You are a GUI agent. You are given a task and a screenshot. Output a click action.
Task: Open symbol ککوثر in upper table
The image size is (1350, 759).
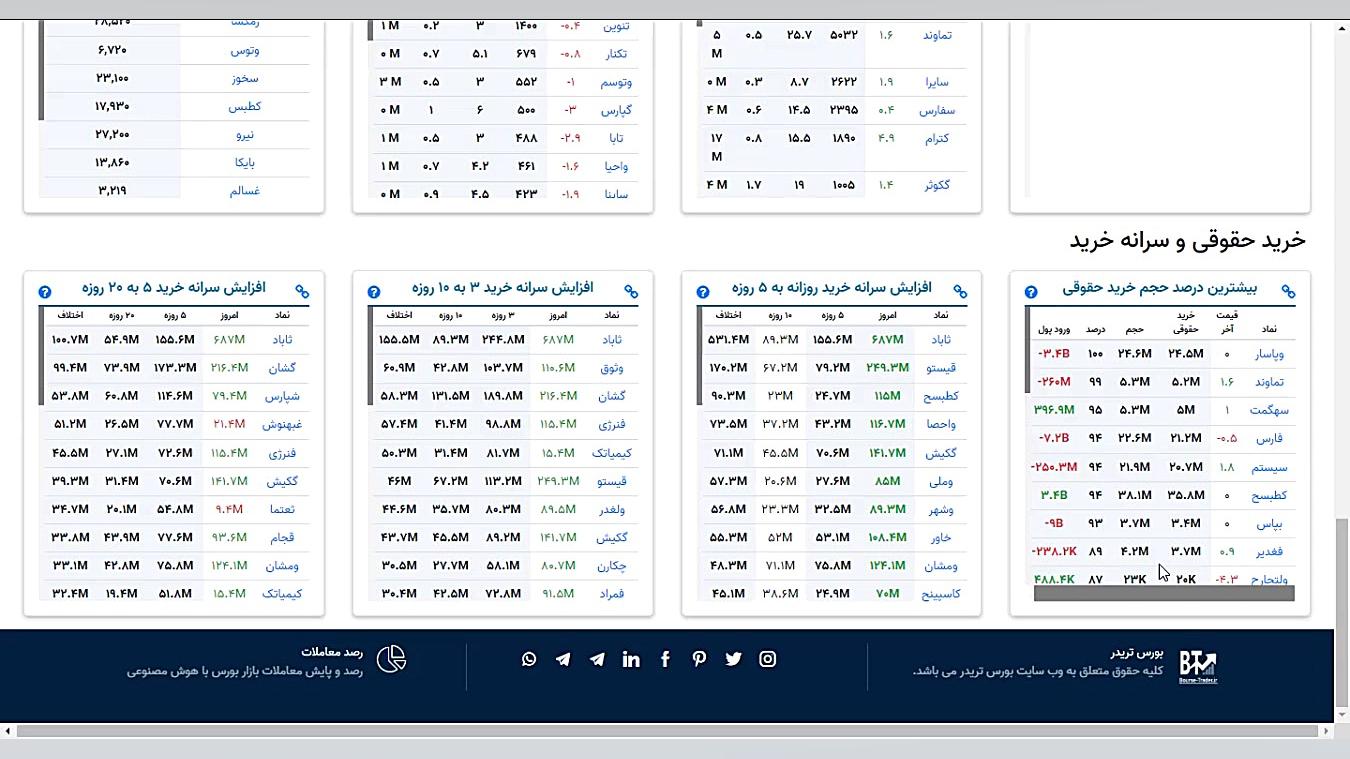tap(937, 185)
